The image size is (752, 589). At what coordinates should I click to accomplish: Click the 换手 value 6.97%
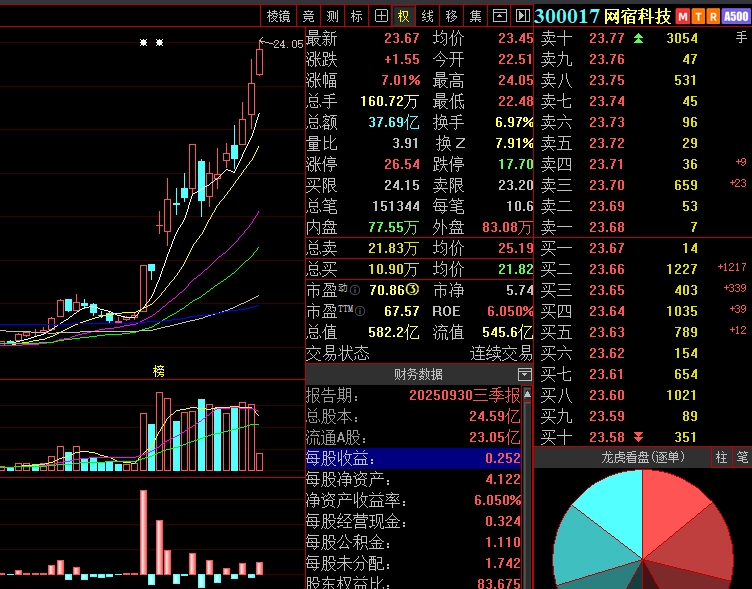pos(514,122)
